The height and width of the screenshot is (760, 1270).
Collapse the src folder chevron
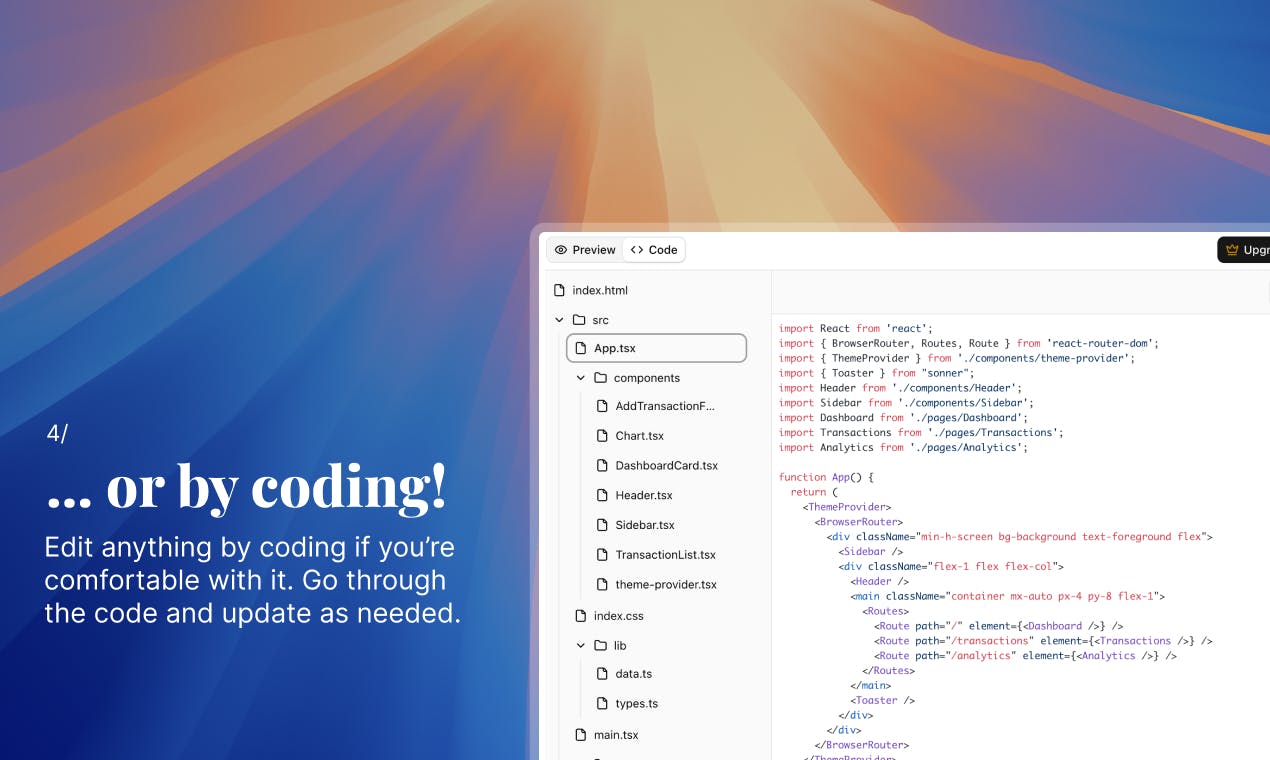559,320
